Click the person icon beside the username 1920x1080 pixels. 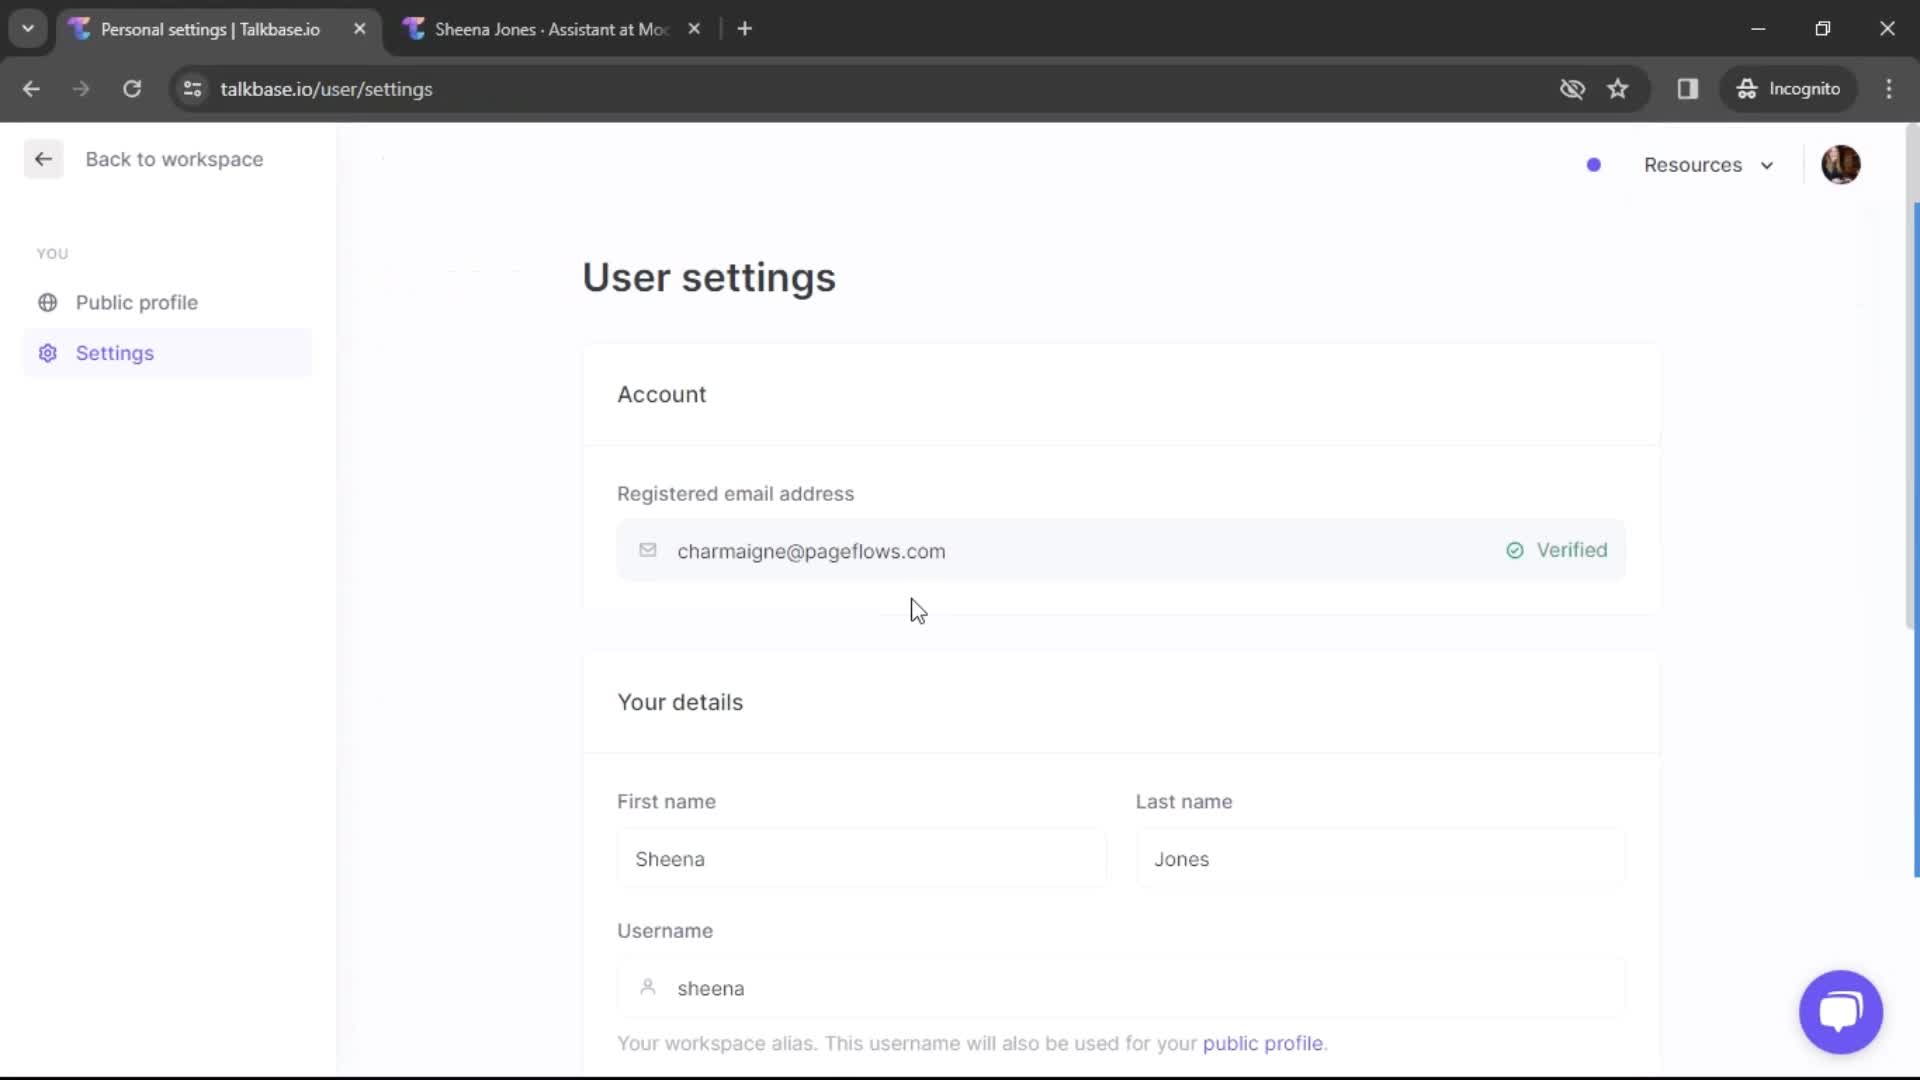pos(647,988)
